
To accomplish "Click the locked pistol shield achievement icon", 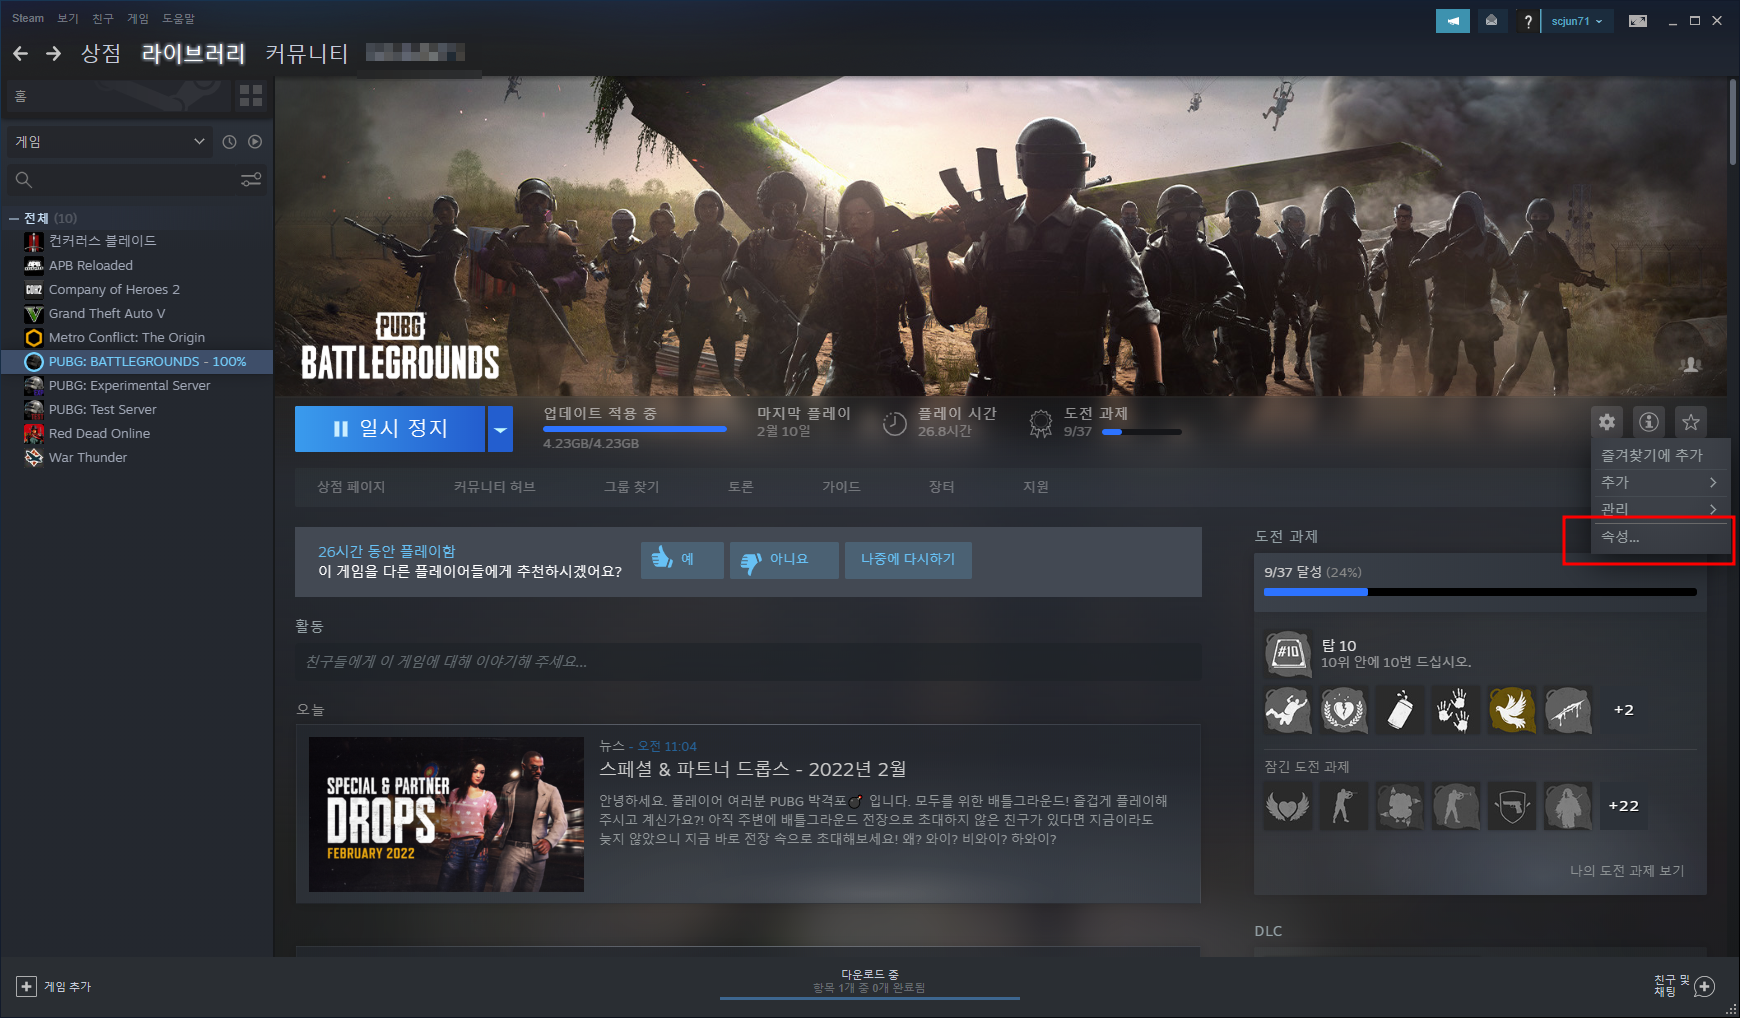I will 1511,806.
